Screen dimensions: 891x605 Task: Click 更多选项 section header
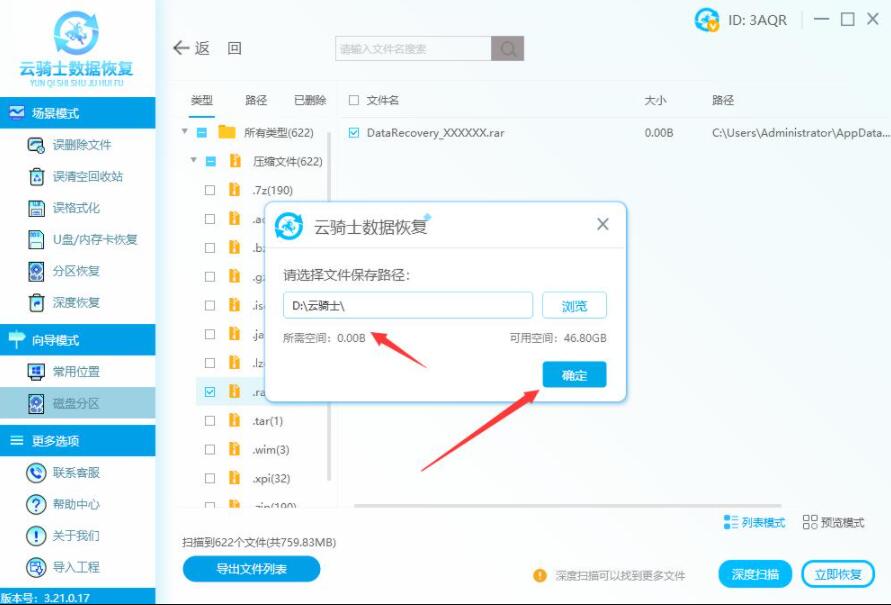coord(77,441)
